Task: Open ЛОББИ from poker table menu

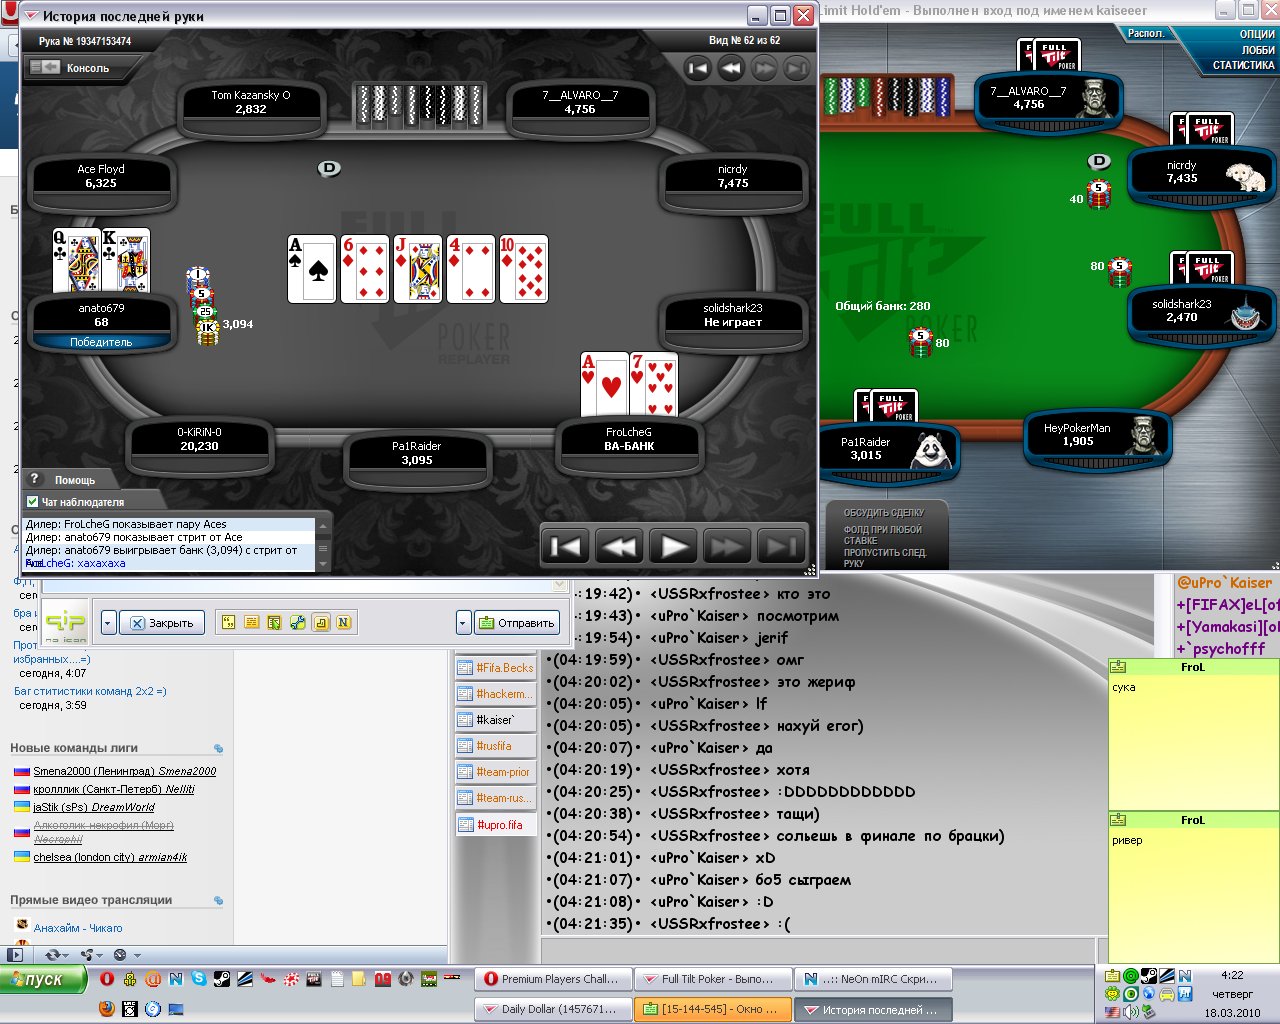Action: point(1258,50)
